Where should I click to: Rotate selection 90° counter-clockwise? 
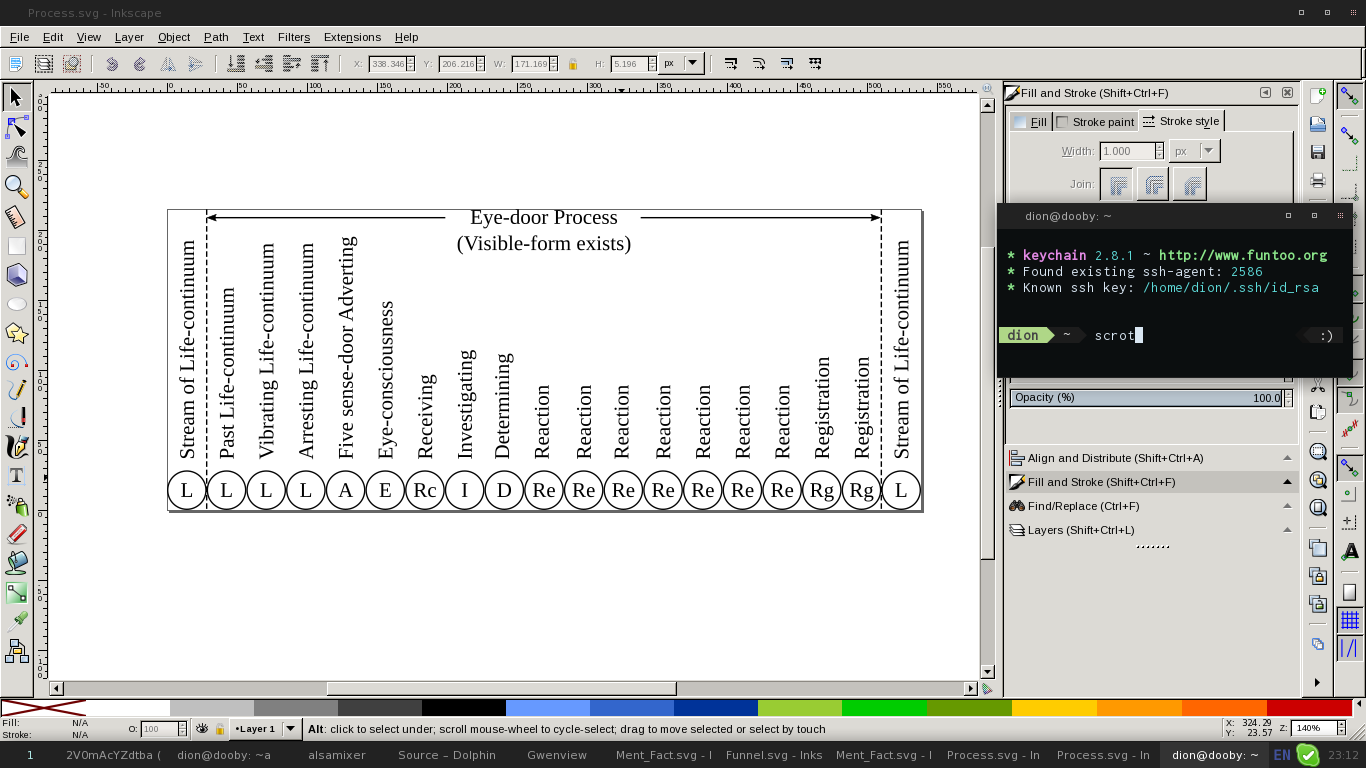tap(112, 63)
